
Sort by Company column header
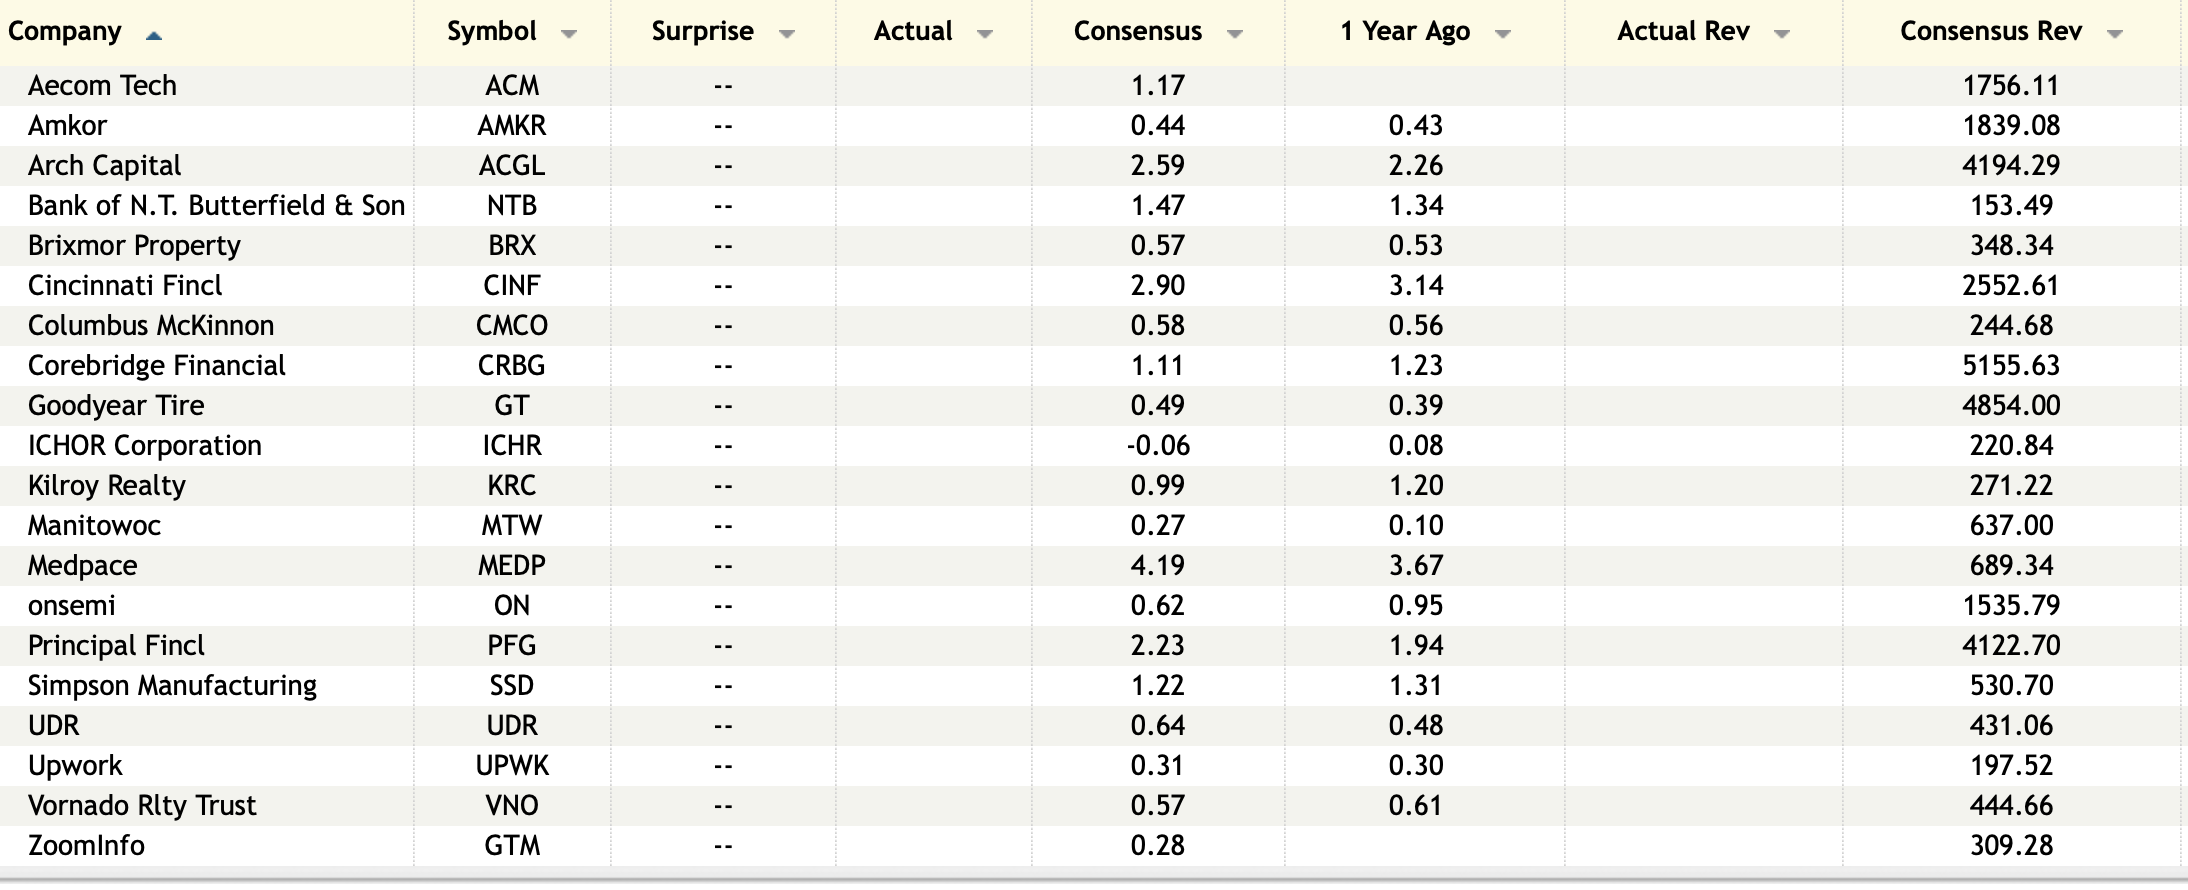point(65,32)
